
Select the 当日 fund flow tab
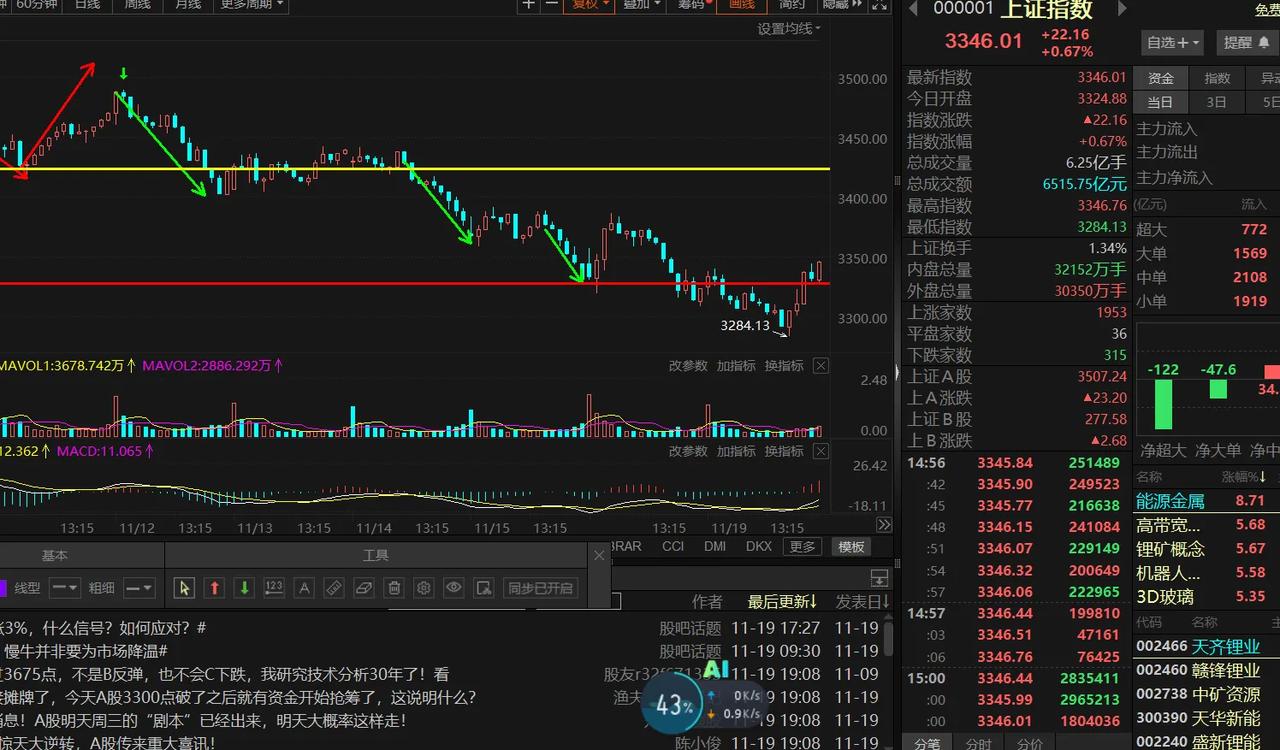pyautogui.click(x=1161, y=102)
